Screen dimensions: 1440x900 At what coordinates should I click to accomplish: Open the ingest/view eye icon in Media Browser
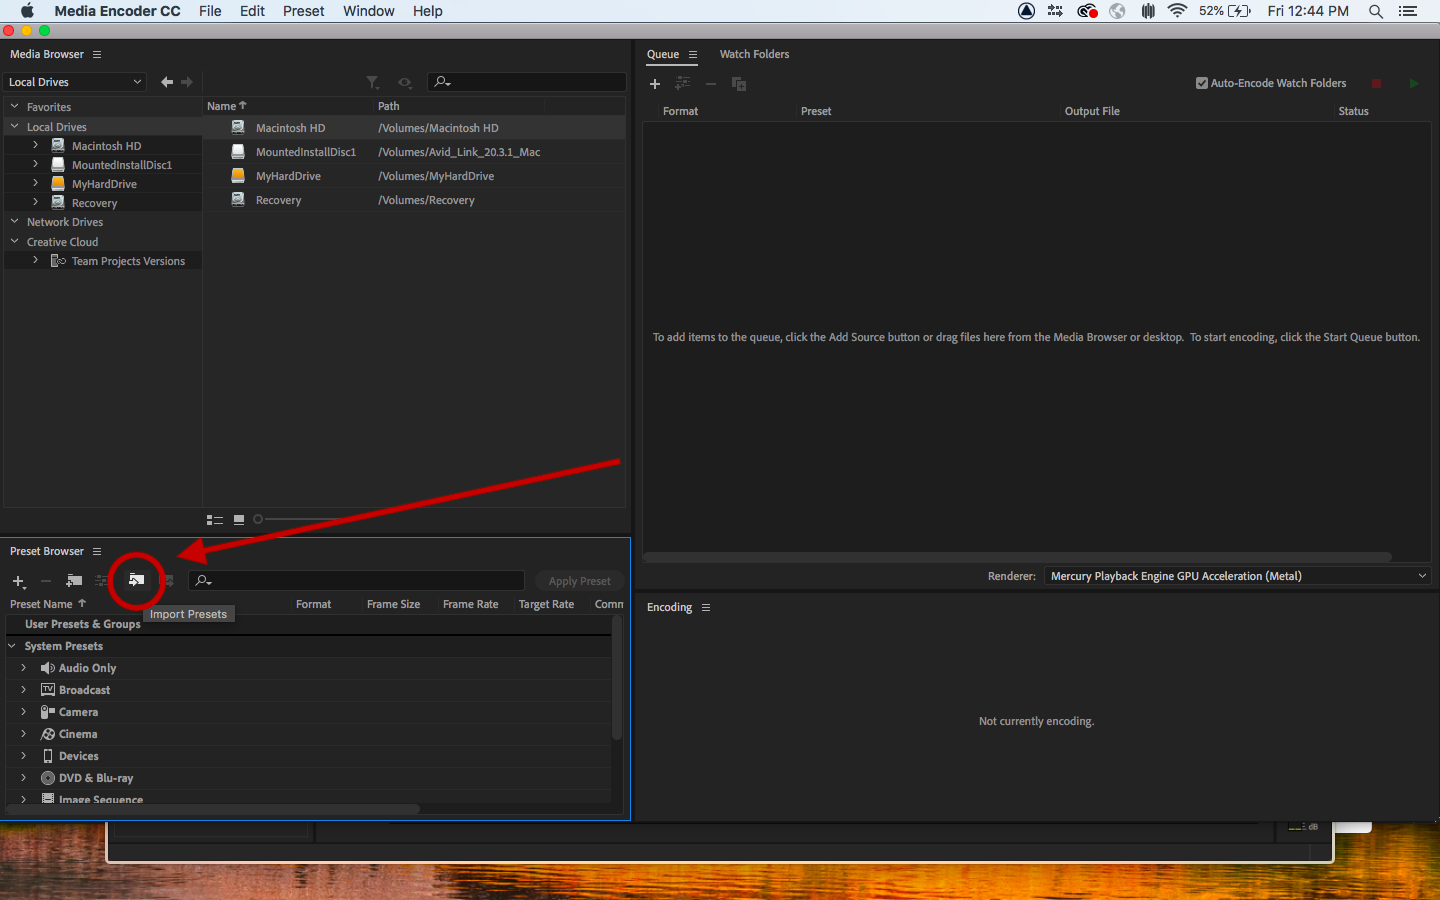405,82
